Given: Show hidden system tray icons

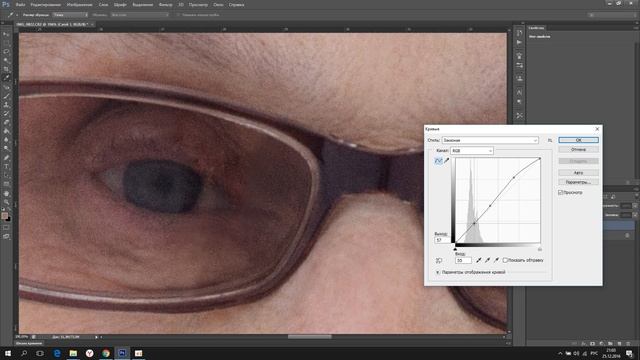Looking at the screenshot, I should (x=560, y=353).
